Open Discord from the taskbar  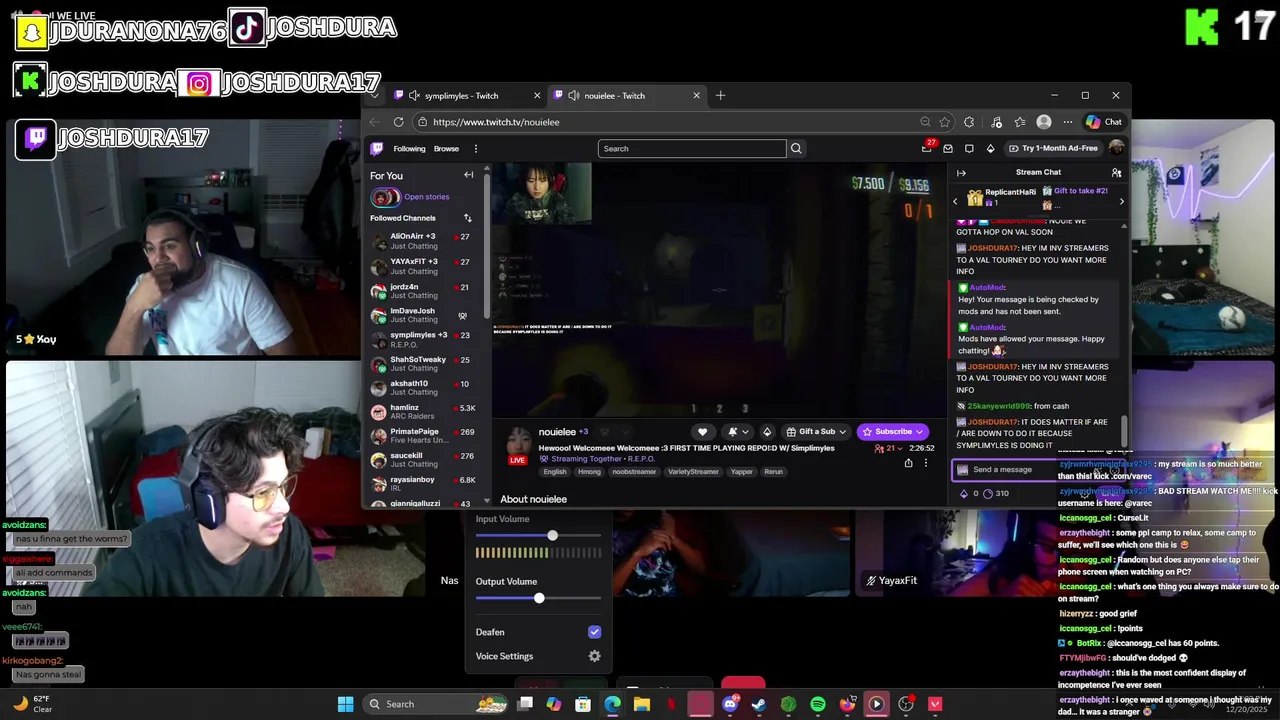[730, 704]
